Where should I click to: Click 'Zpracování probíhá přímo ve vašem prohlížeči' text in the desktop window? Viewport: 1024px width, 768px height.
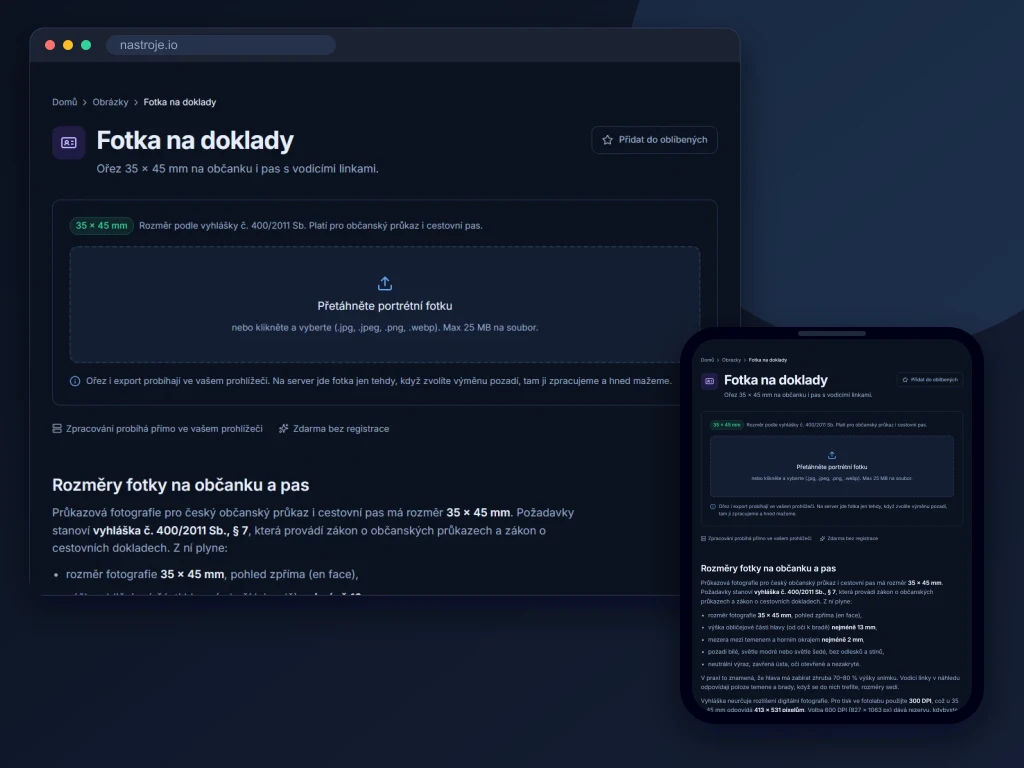click(x=164, y=428)
